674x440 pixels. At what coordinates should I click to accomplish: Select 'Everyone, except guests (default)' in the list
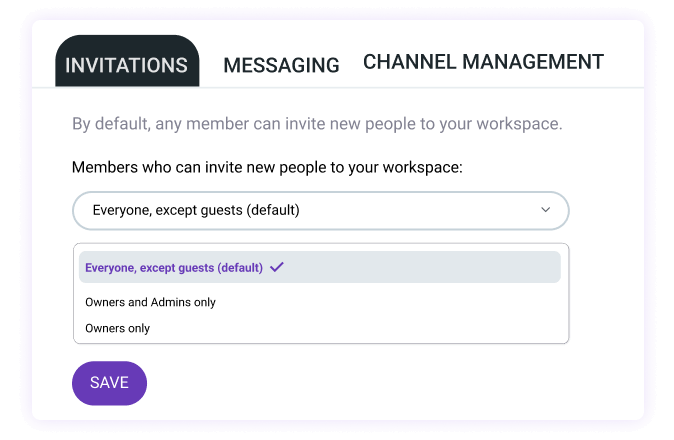pos(174,267)
